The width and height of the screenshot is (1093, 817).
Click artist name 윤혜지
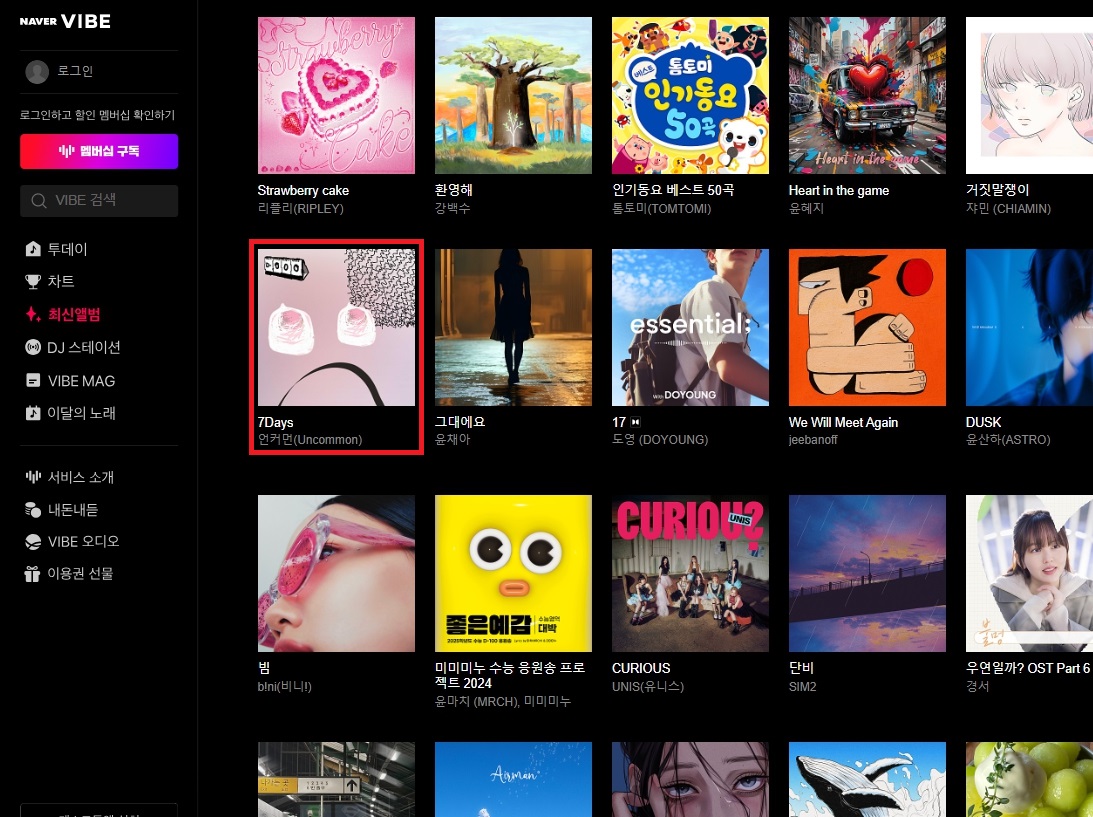point(807,208)
